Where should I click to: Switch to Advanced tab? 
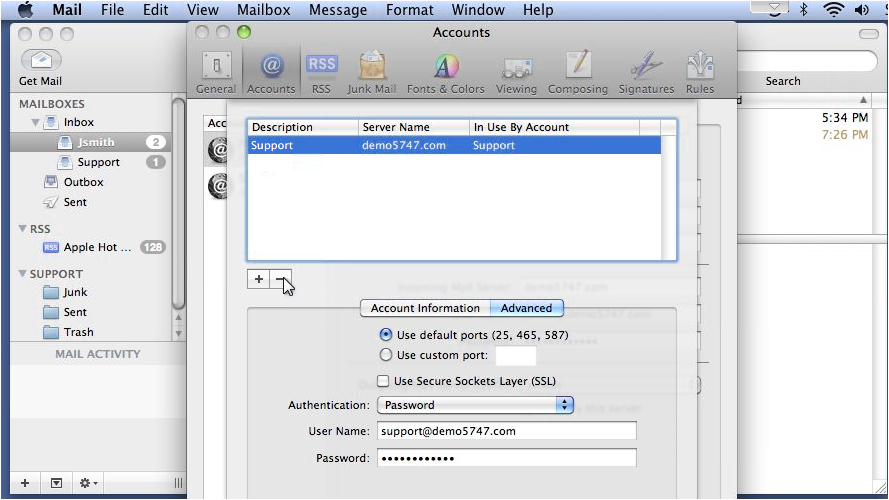pos(526,308)
